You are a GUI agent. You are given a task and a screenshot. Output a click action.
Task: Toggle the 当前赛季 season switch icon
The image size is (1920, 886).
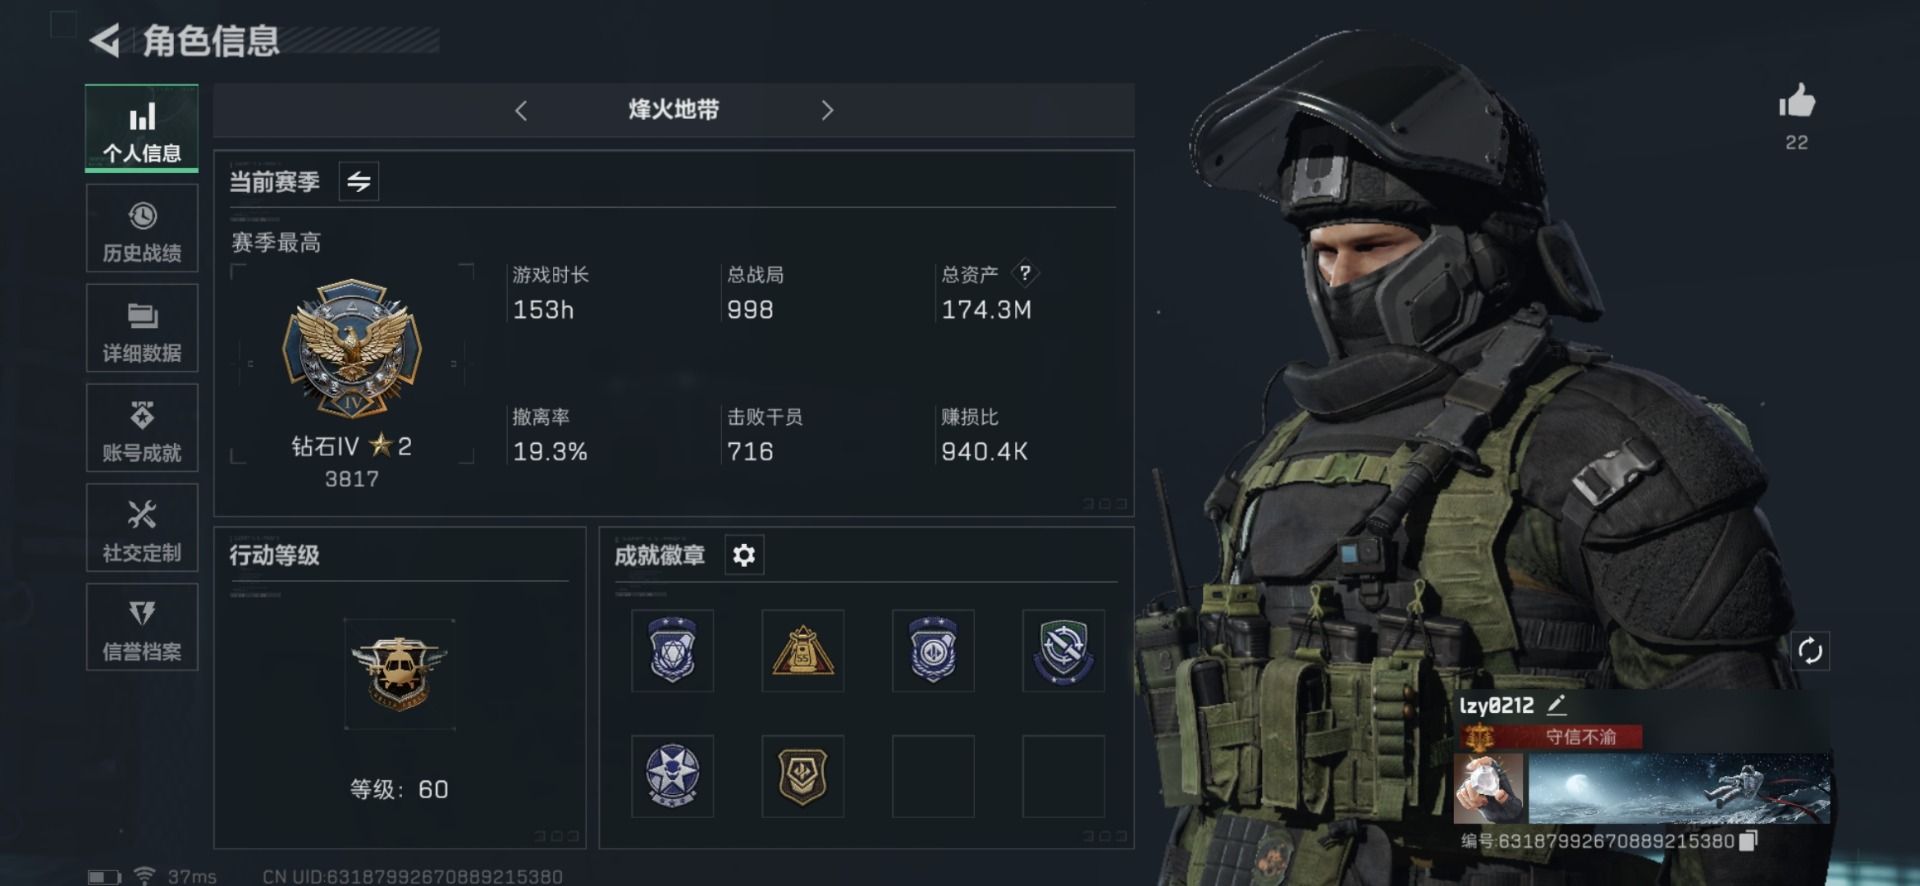(359, 181)
